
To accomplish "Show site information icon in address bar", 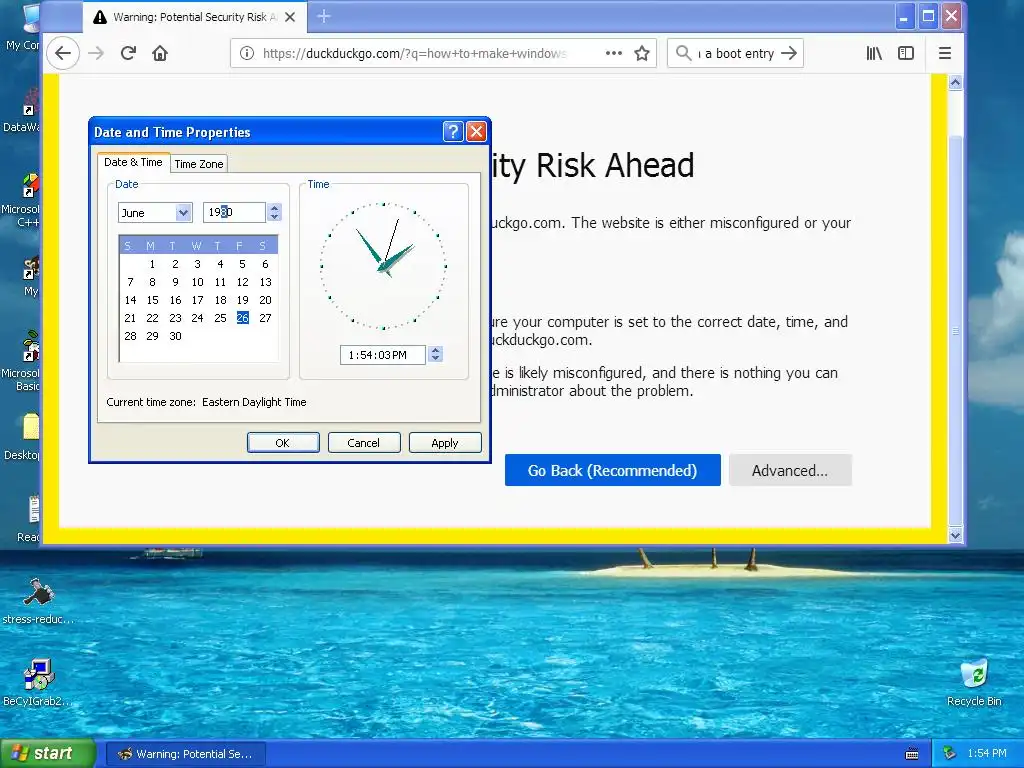I will click(x=247, y=54).
